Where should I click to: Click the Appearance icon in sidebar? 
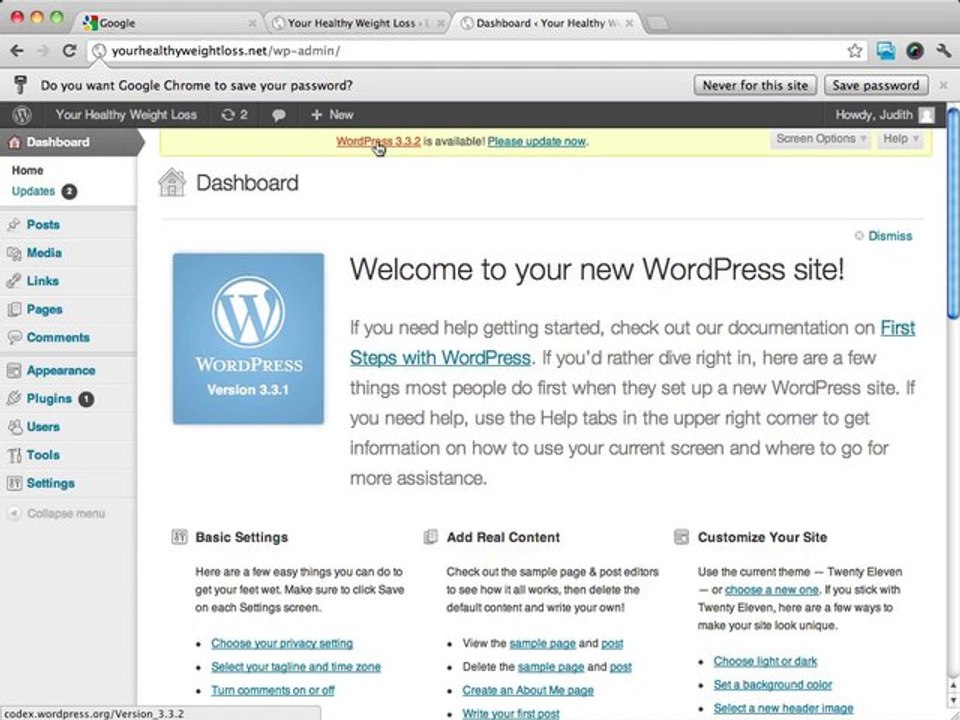(x=14, y=370)
